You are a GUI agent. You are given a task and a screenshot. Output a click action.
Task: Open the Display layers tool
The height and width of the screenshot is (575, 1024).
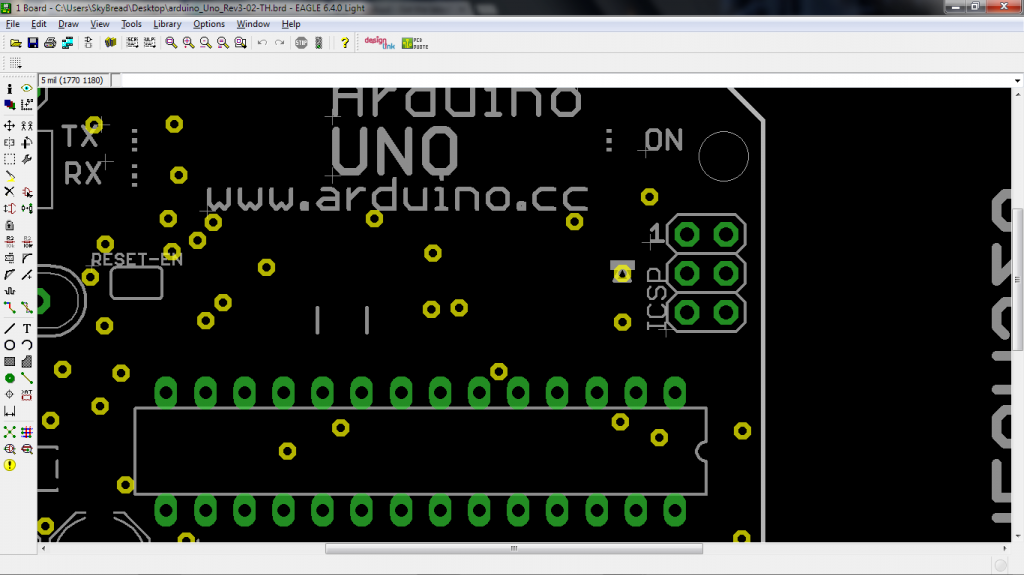click(9, 105)
